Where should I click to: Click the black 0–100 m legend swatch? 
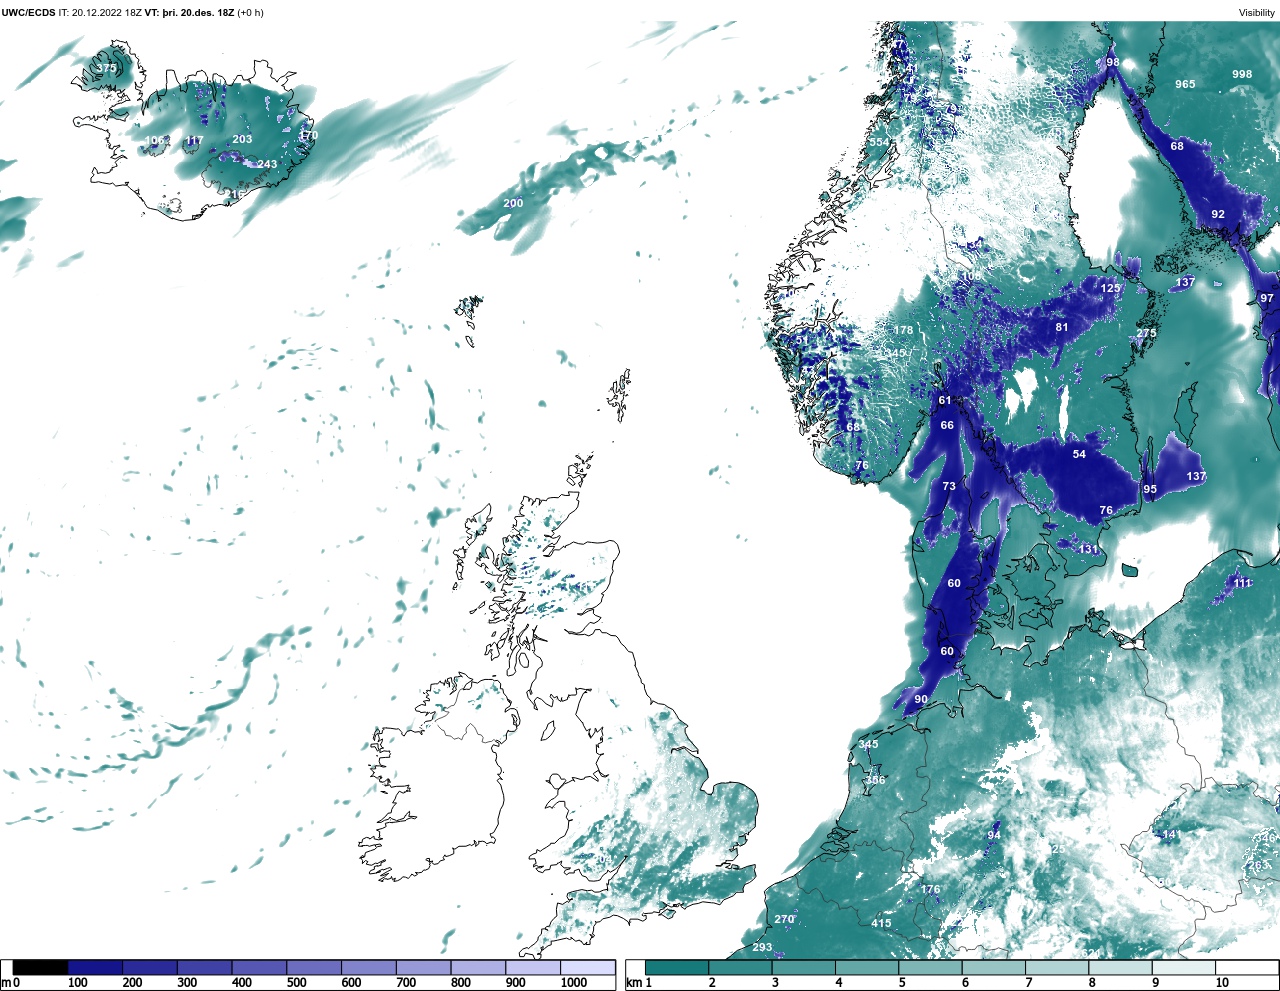tap(40, 967)
